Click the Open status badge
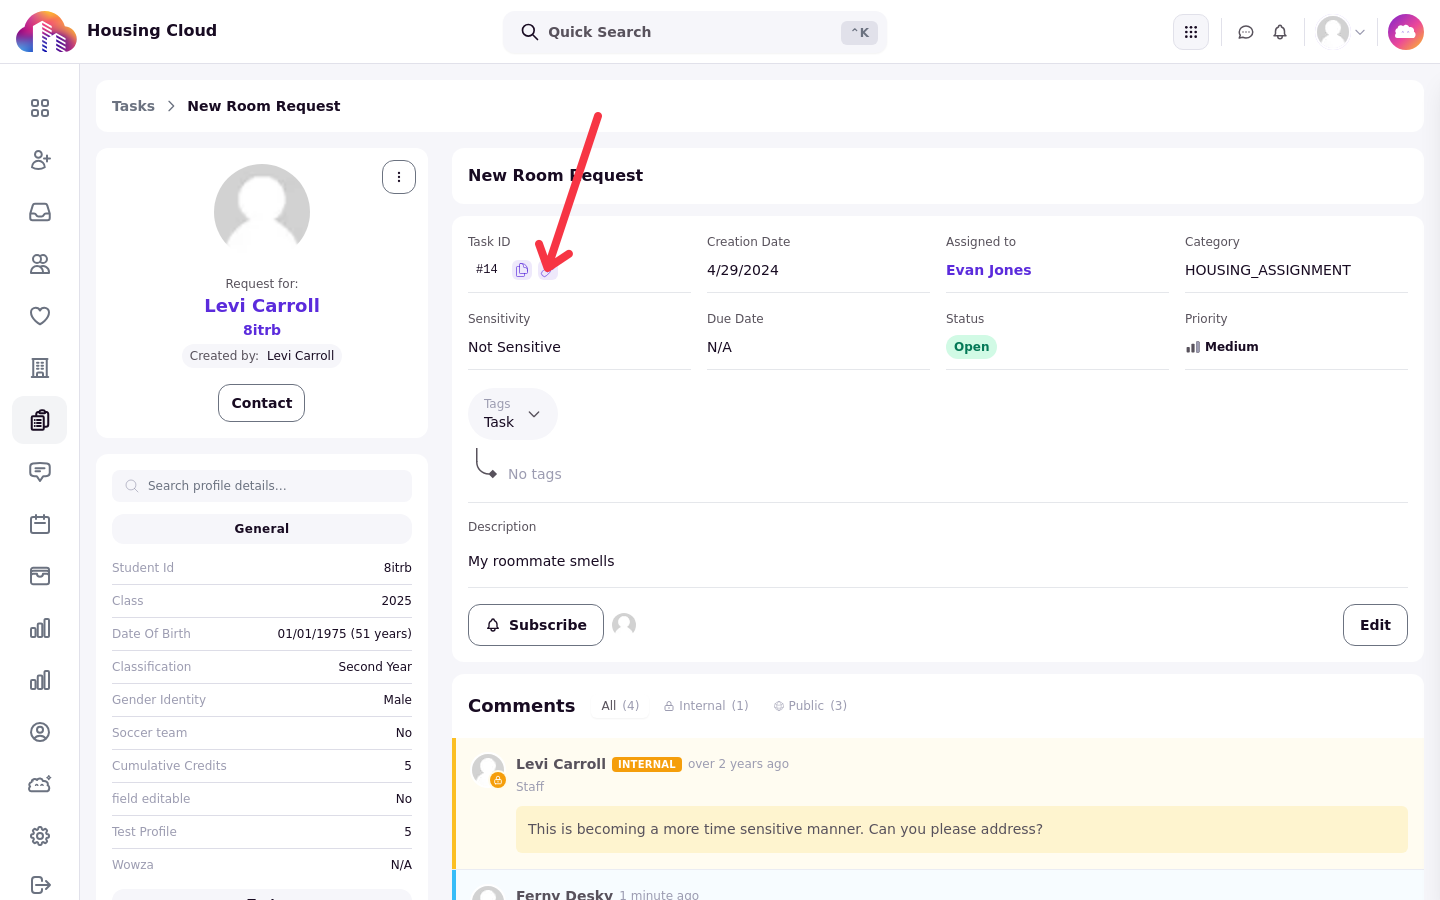This screenshot has height=900, width=1440. click(x=971, y=347)
